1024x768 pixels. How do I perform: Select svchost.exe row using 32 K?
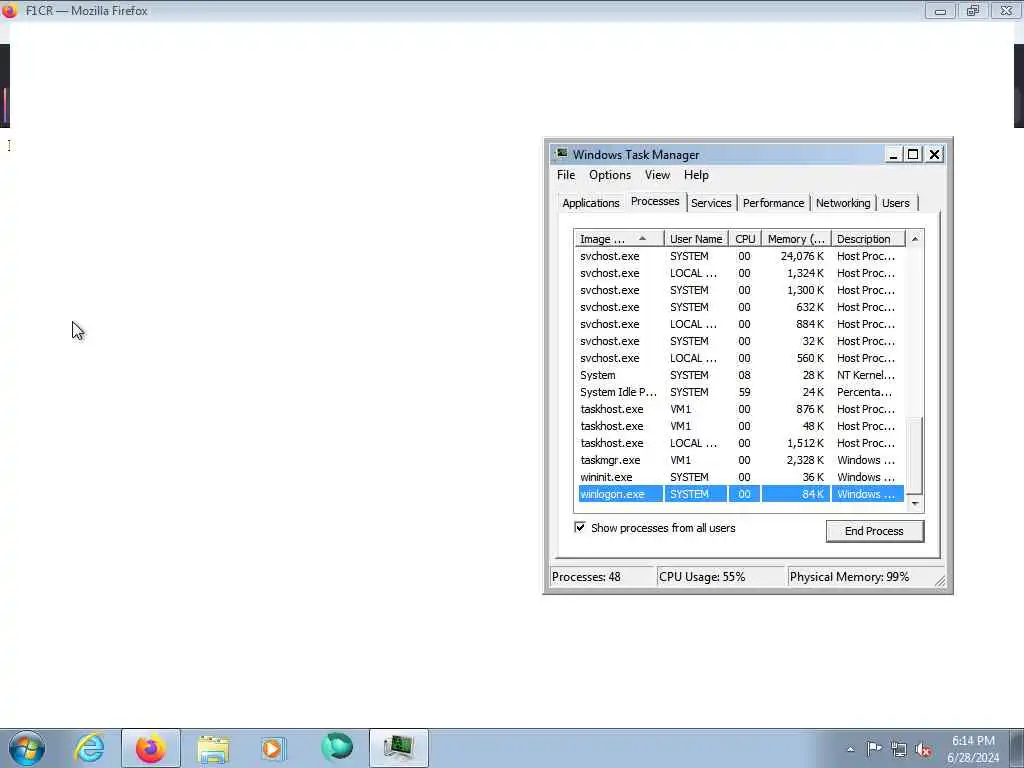pos(741,342)
